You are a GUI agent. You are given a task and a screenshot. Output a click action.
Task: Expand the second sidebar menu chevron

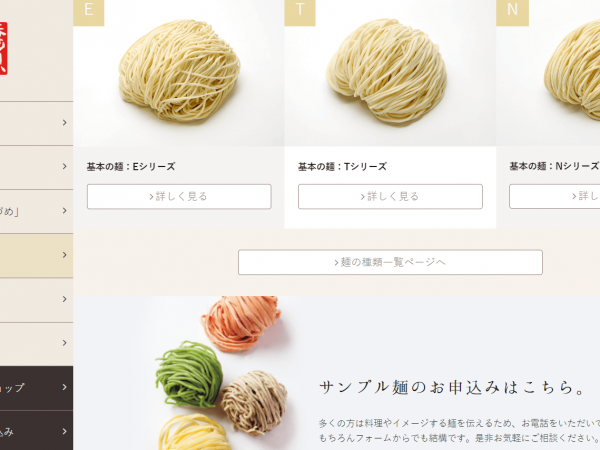65,166
